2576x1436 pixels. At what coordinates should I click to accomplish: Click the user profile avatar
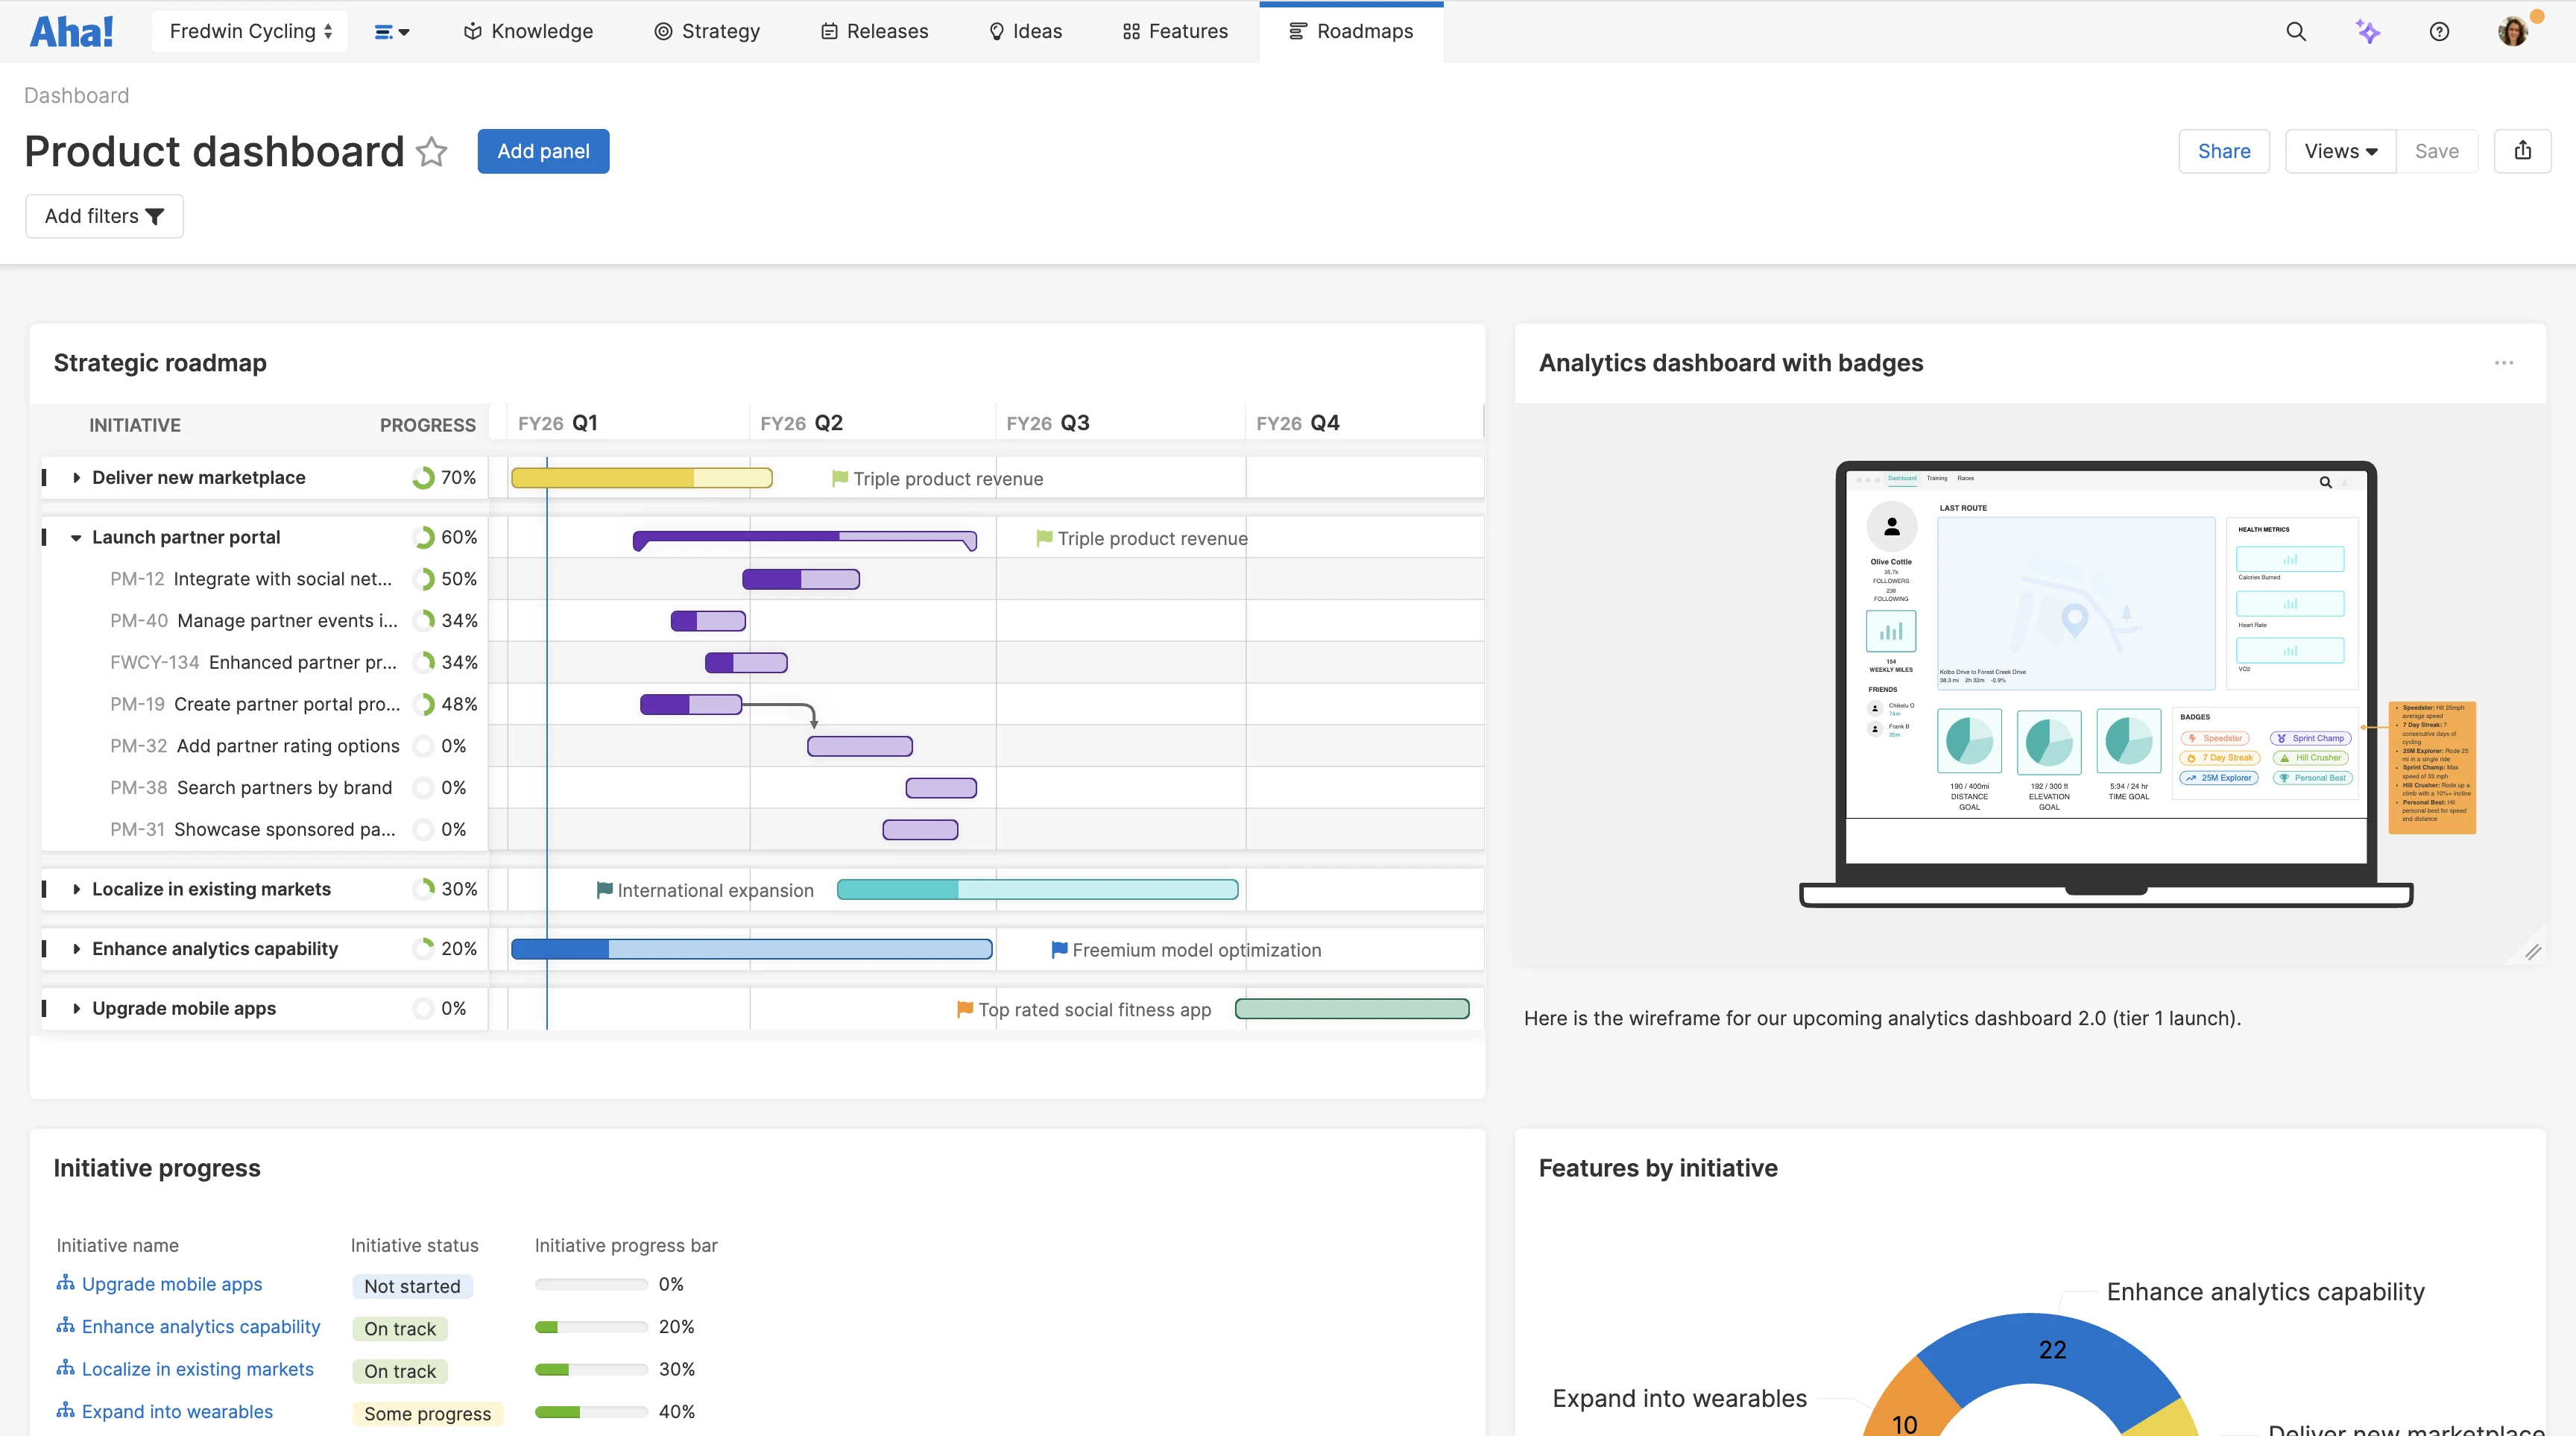[2512, 31]
